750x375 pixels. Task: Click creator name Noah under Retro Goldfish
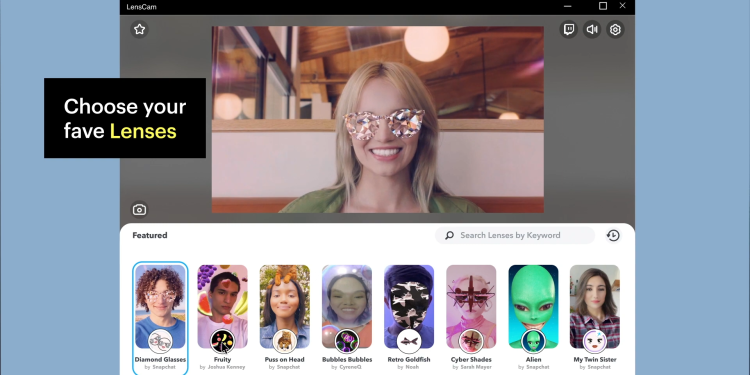tap(412, 367)
